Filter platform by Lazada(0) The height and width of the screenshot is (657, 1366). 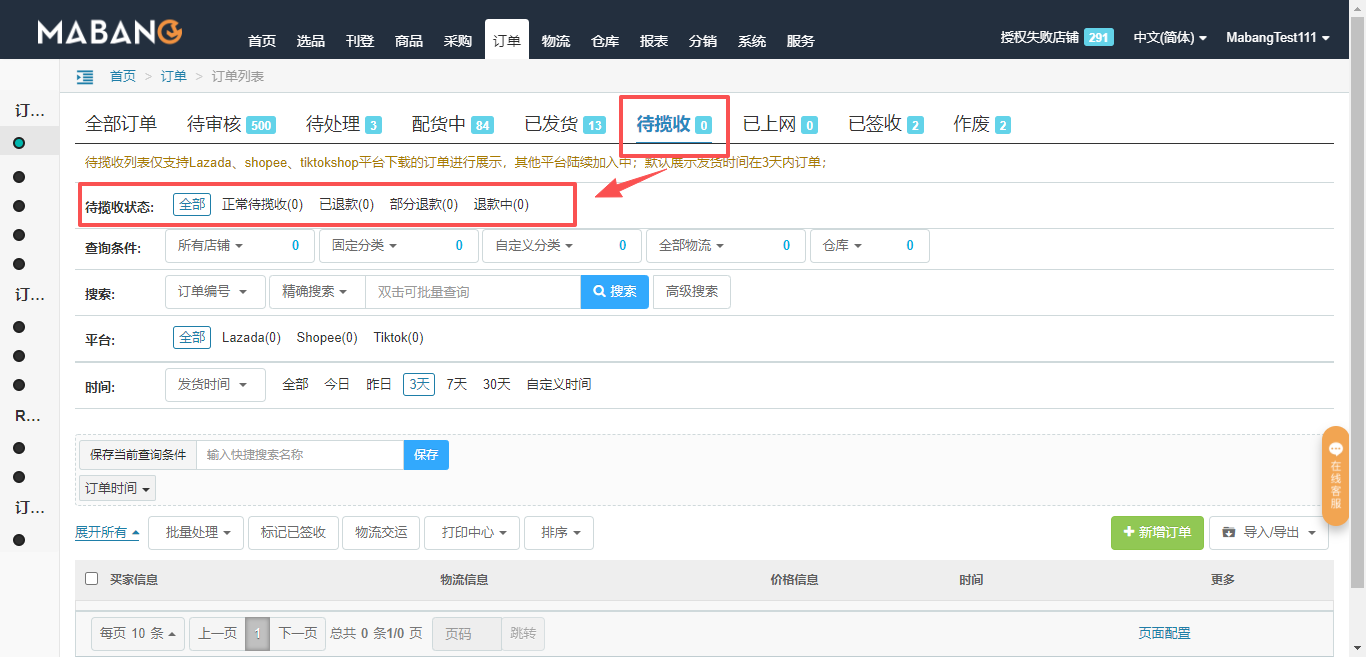pyautogui.click(x=251, y=338)
